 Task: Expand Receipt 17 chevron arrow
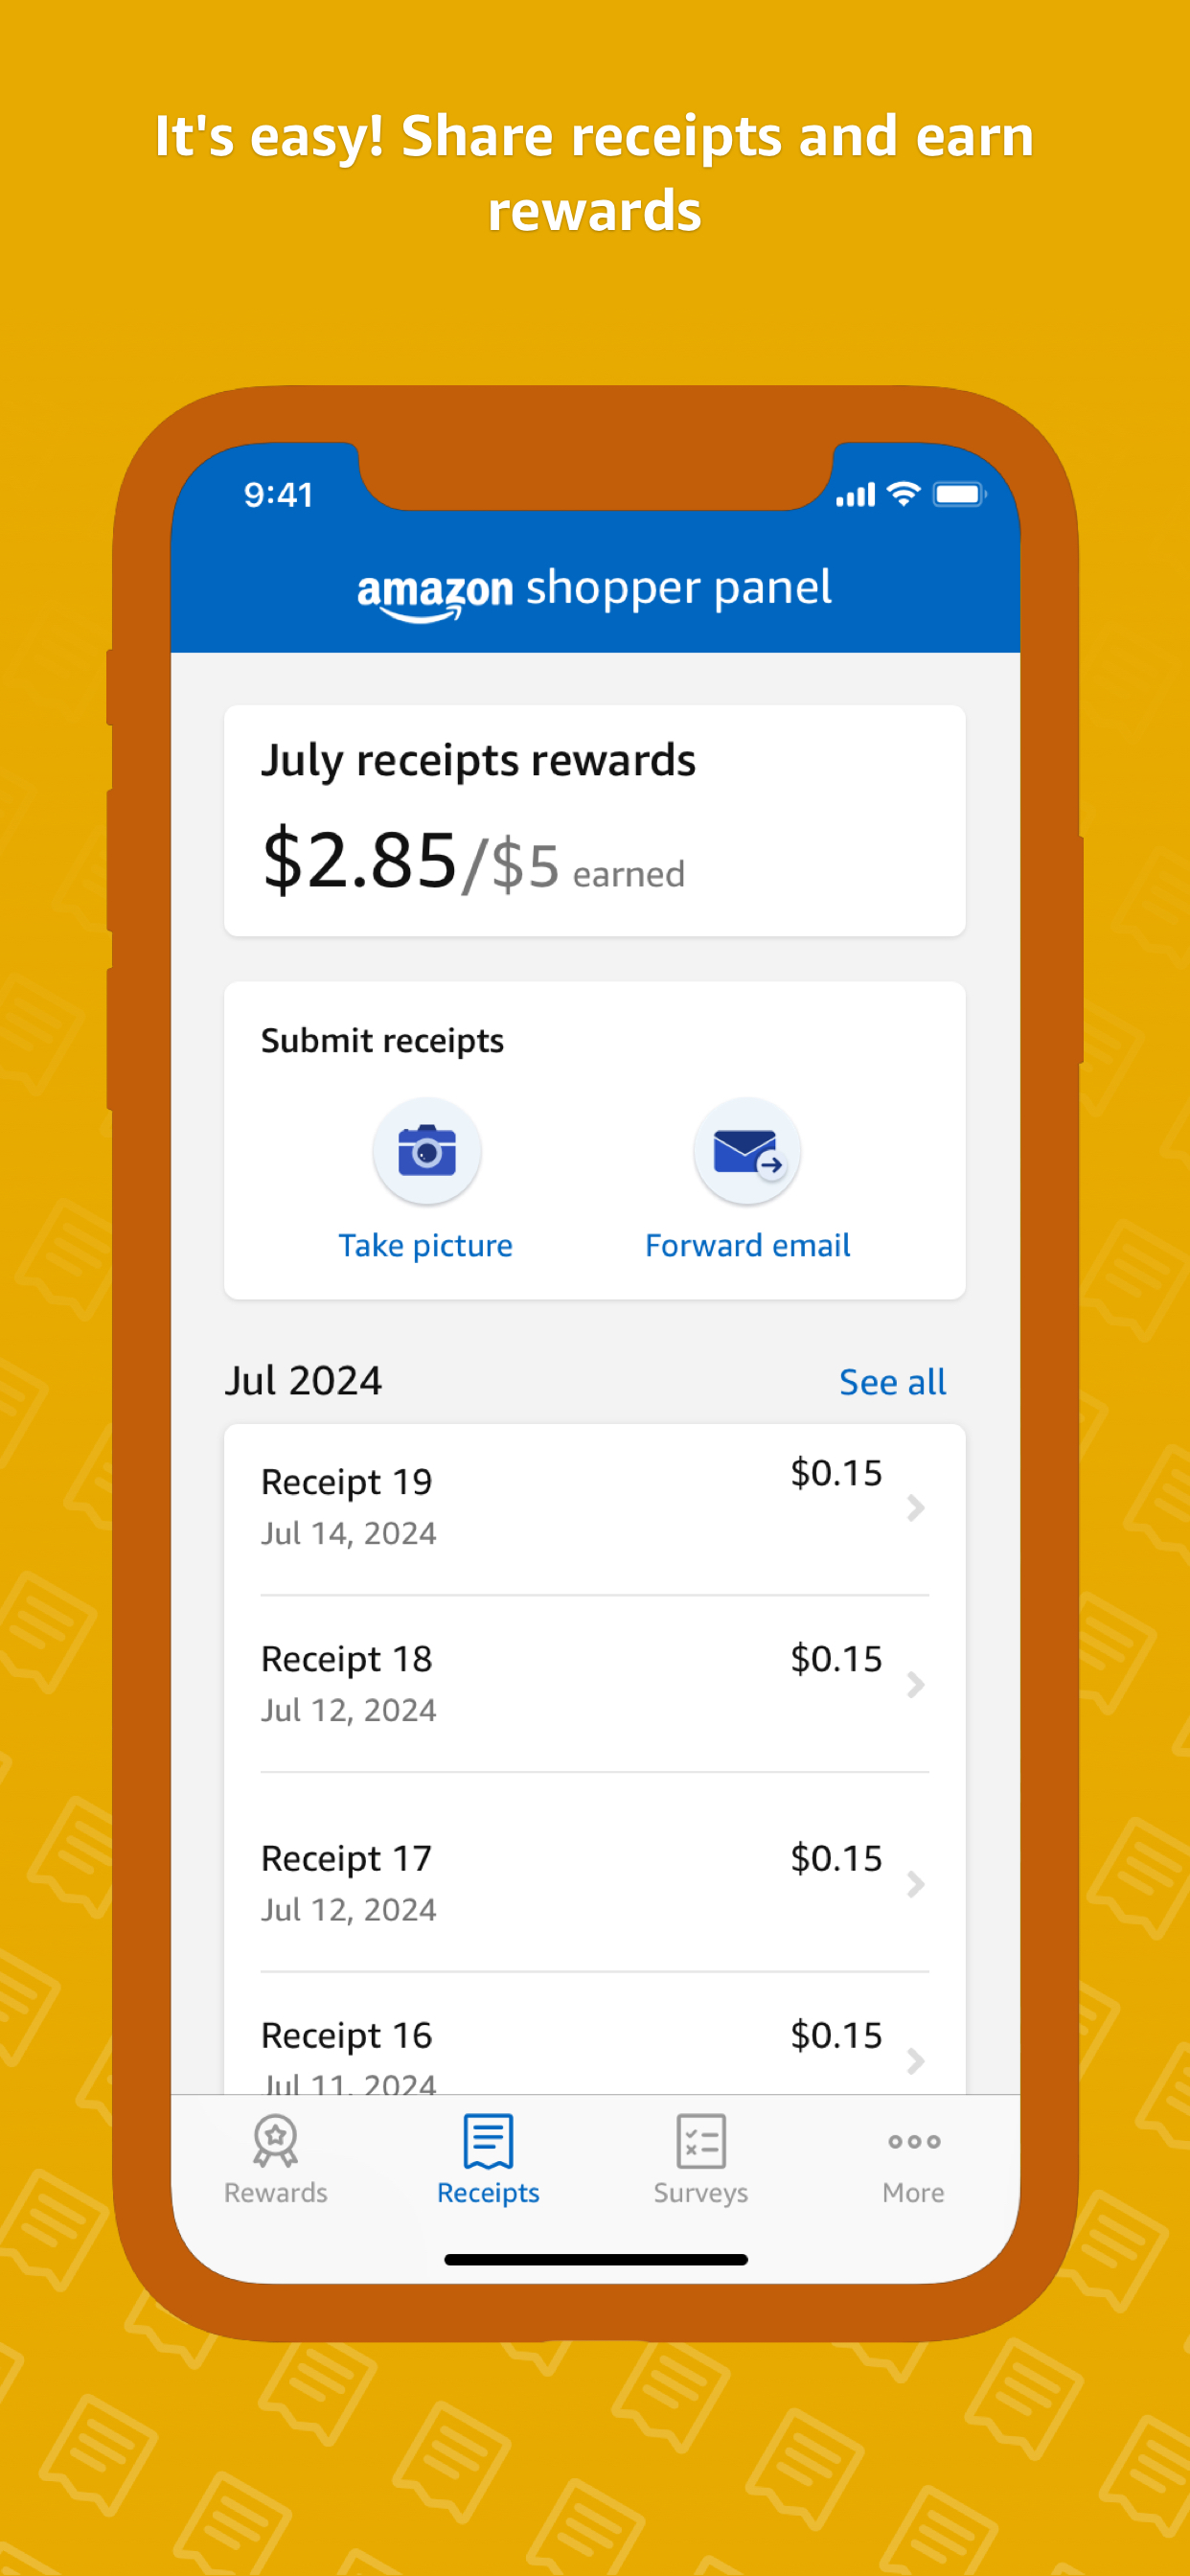click(x=914, y=1884)
